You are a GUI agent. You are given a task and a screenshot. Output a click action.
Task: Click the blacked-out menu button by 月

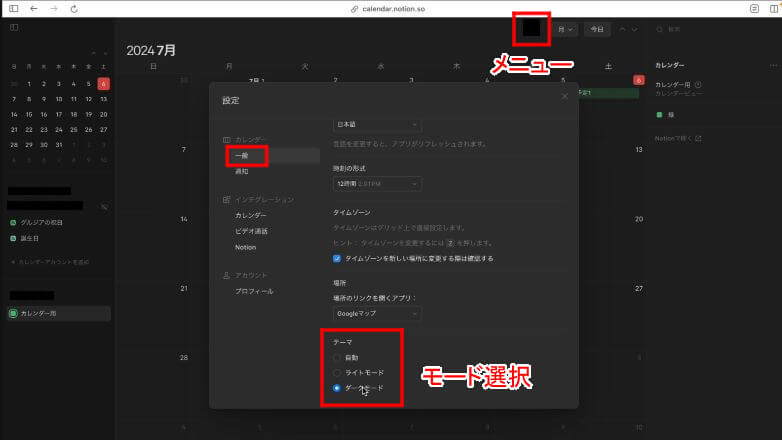(531, 28)
